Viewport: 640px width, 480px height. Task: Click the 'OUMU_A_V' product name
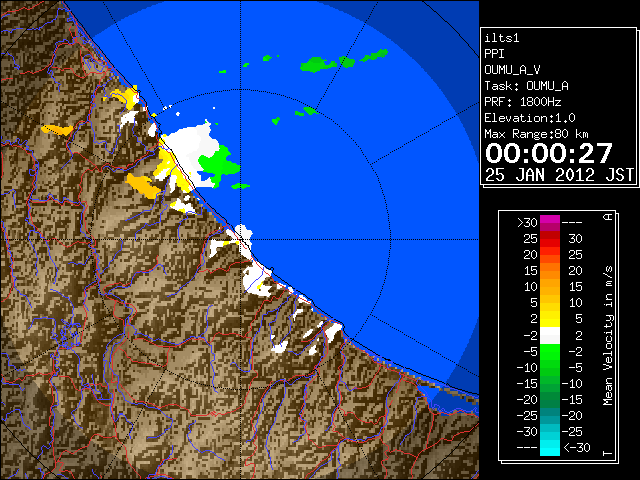pos(512,70)
